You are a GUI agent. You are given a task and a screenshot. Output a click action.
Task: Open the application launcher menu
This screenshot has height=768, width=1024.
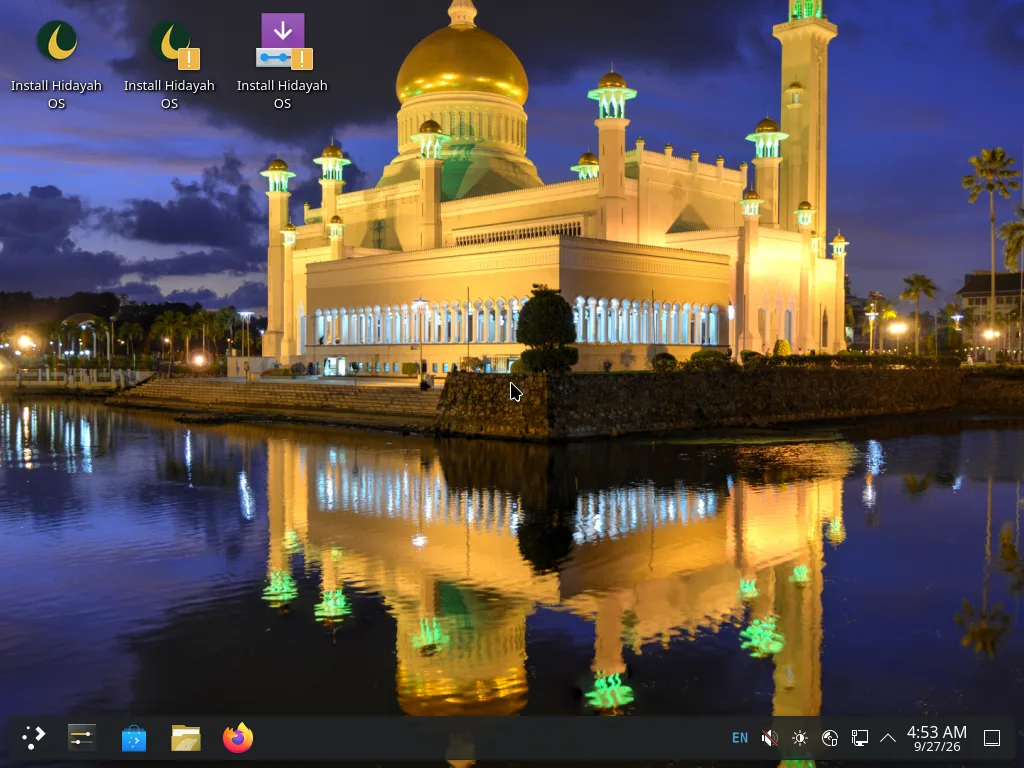[33, 738]
